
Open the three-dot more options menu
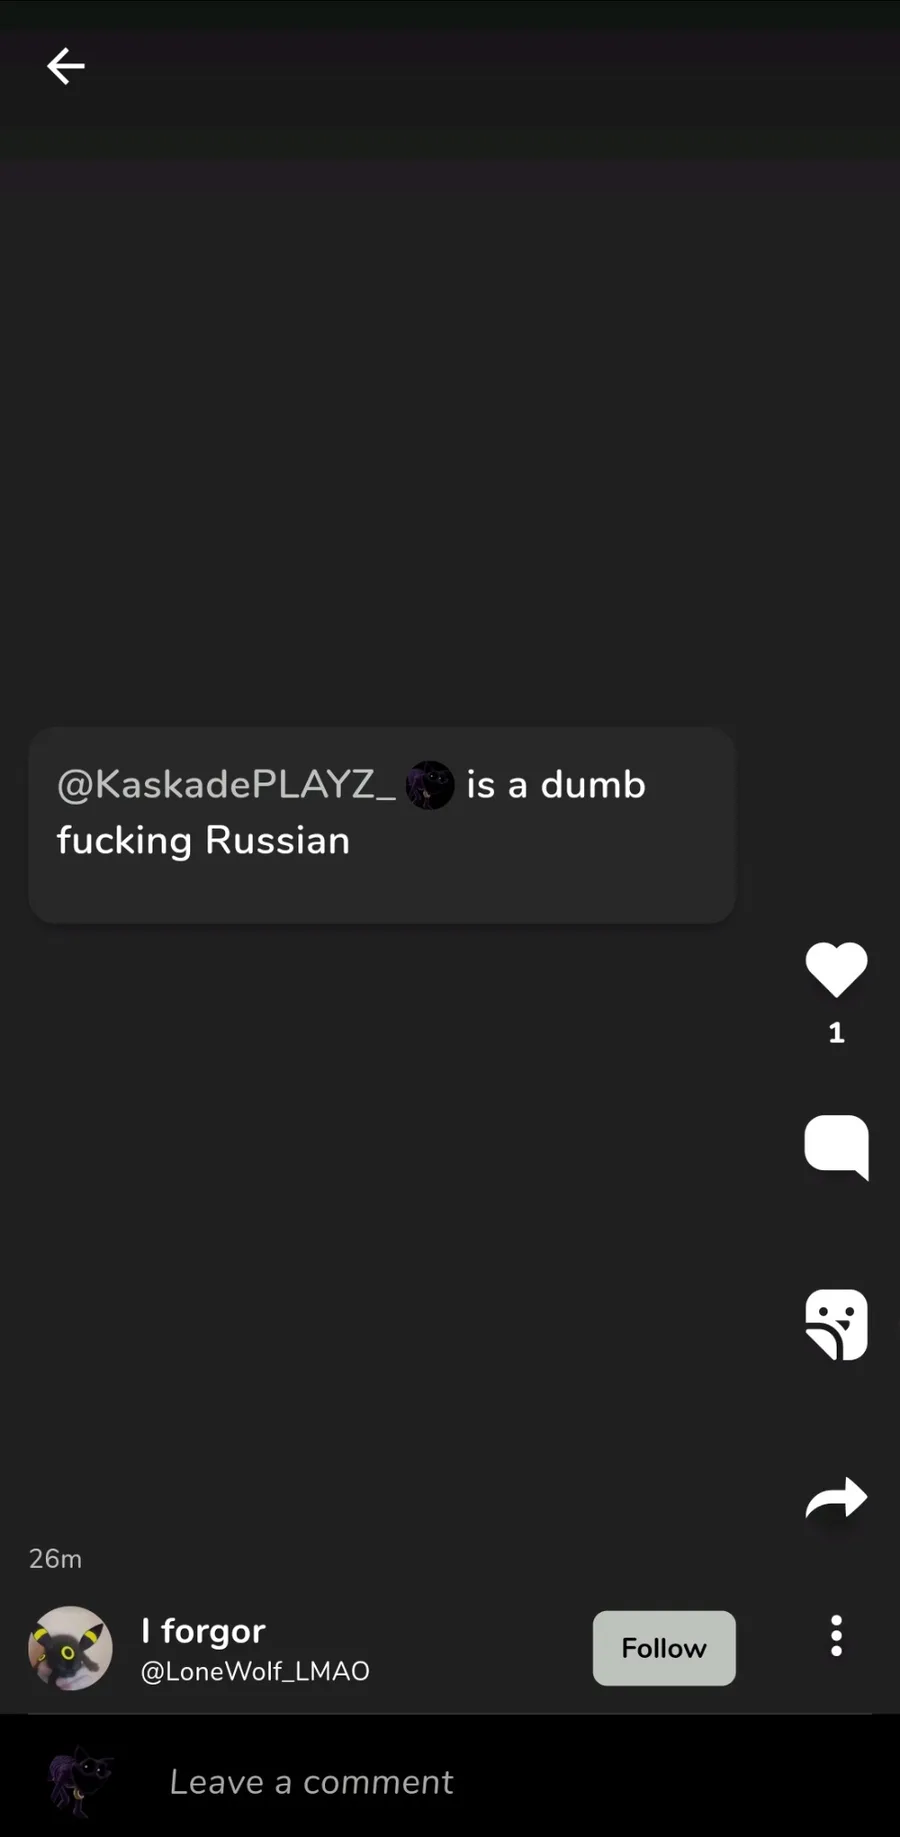point(836,1636)
